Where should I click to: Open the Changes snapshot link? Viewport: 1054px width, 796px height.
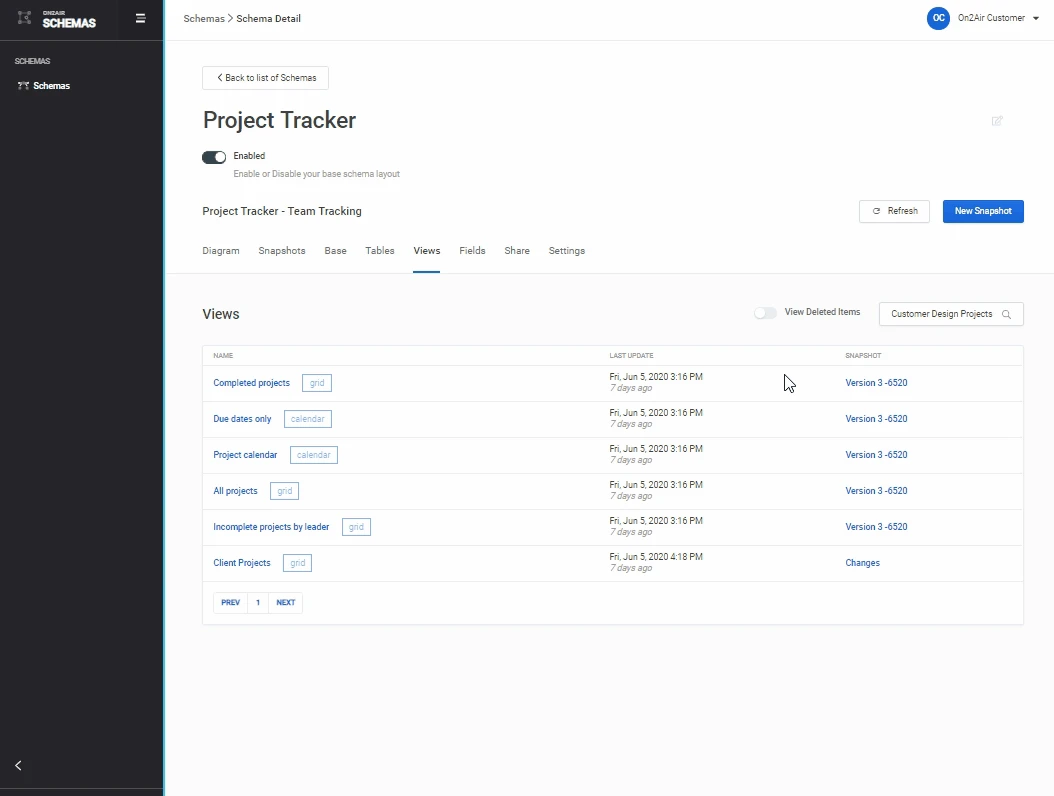862,563
